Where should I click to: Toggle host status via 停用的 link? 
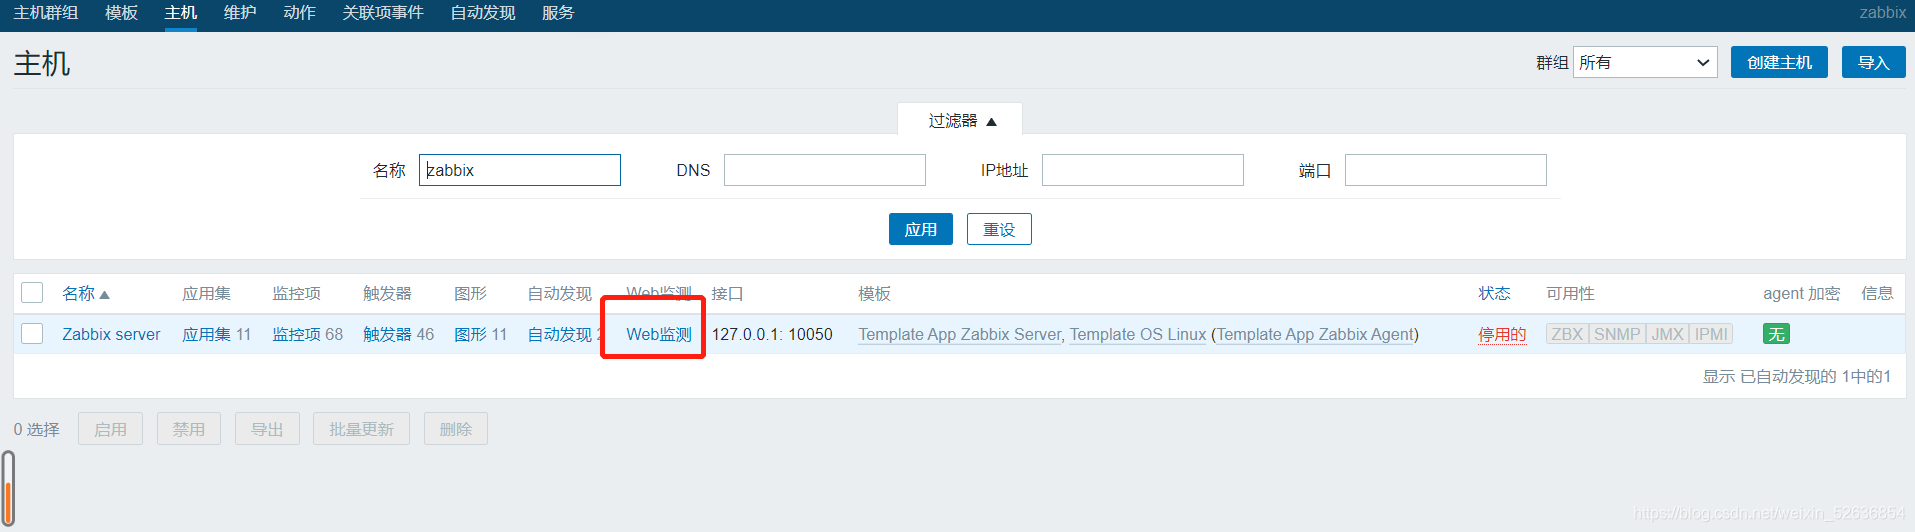click(x=1502, y=334)
